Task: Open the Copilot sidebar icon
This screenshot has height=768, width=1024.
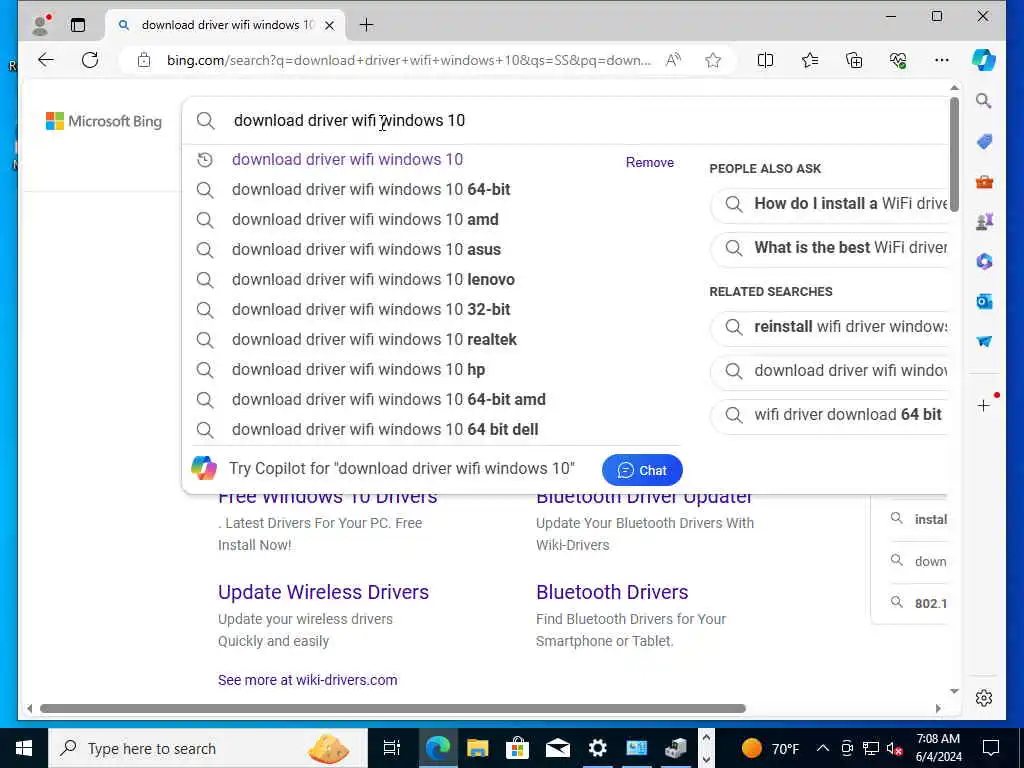Action: (x=984, y=60)
